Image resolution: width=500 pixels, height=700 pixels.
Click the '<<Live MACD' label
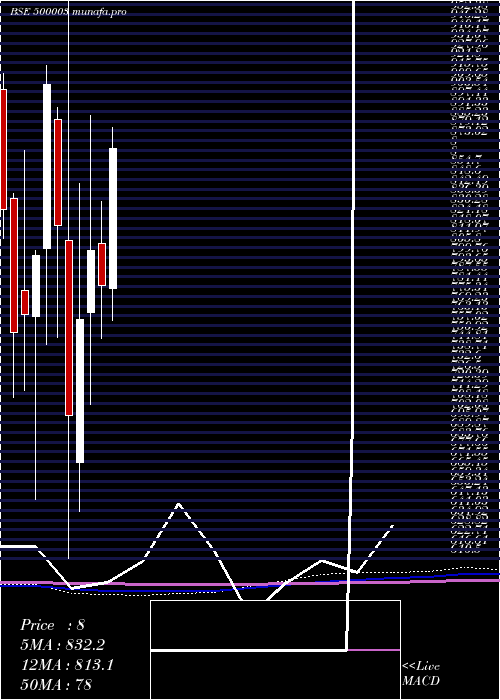click(421, 673)
